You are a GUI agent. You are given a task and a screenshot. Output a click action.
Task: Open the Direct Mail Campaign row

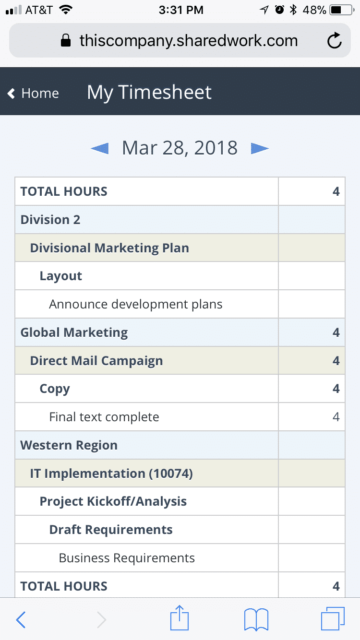180,360
